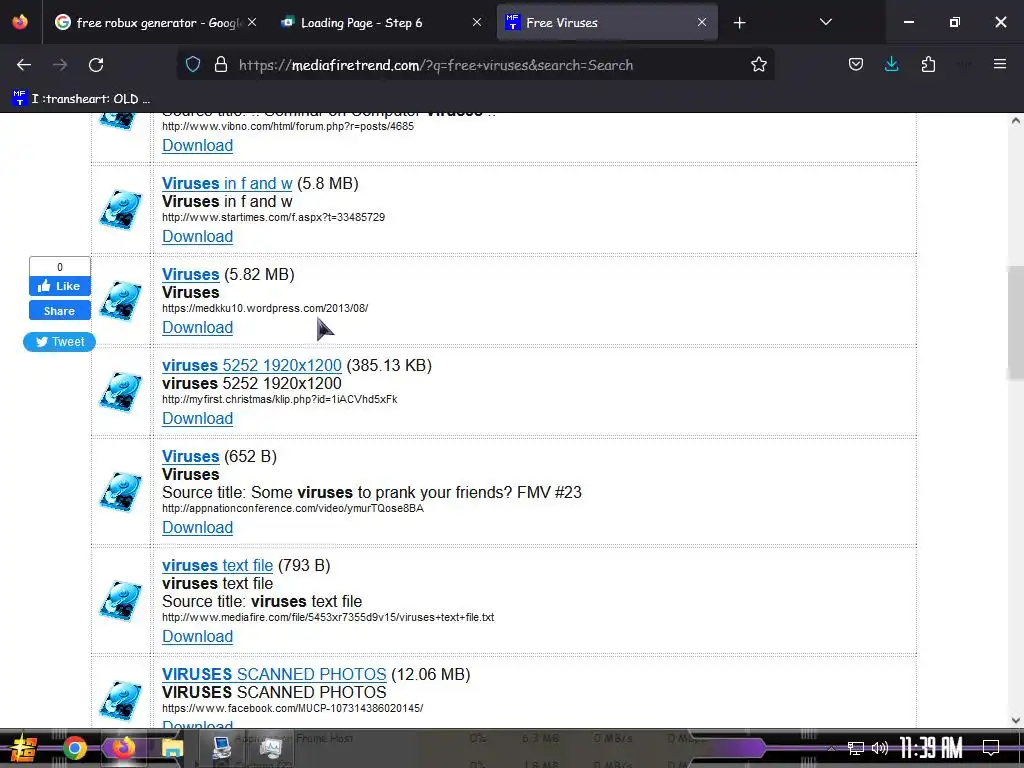
Task: Download the viruses text file
Action: click(197, 636)
